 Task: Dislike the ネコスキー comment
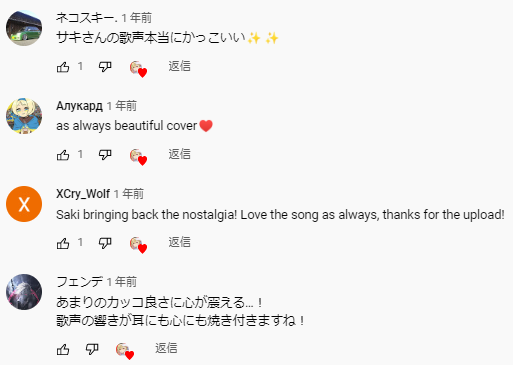[x=105, y=67]
